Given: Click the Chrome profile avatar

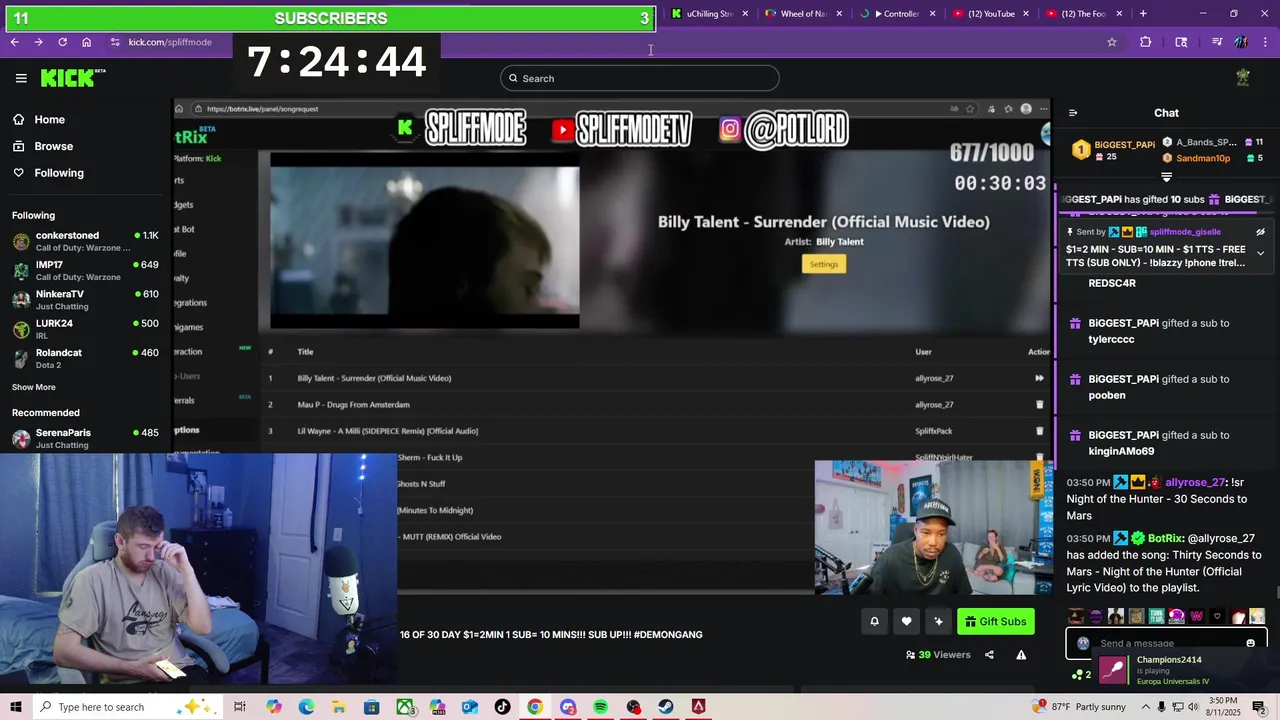Looking at the screenshot, I should [1241, 42].
